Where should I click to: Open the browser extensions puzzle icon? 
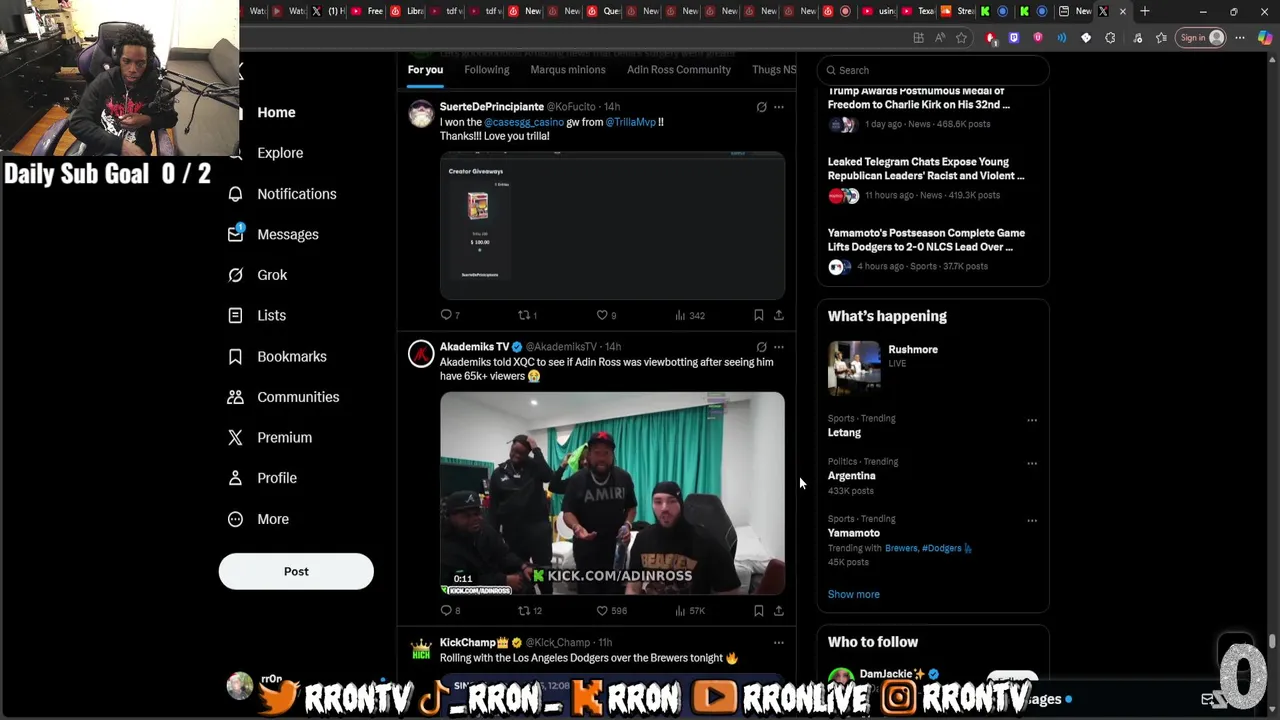pos(1110,38)
